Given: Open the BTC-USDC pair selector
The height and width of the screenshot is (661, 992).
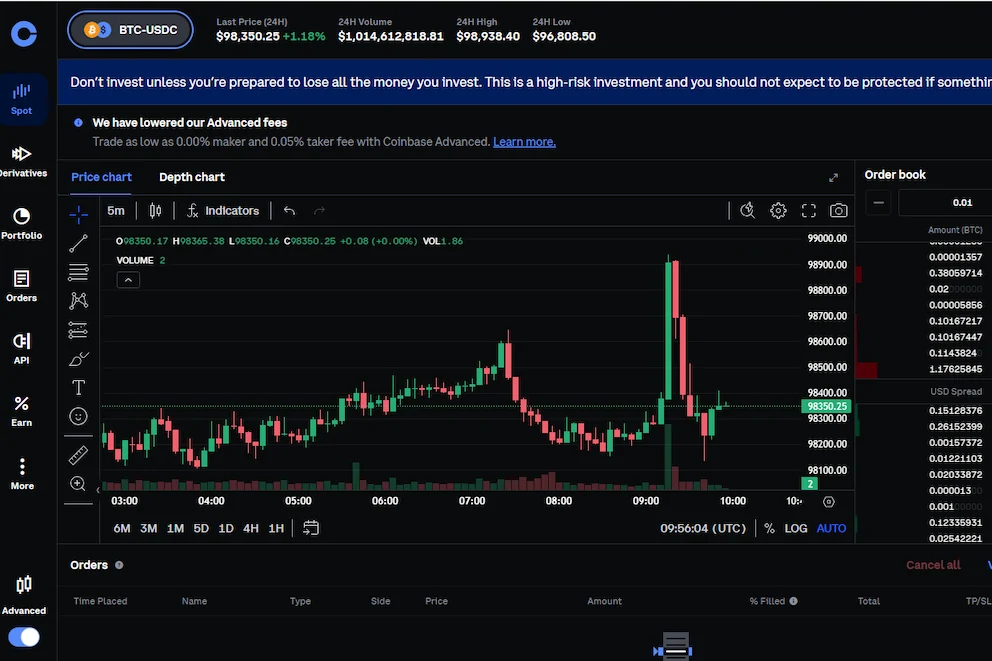Looking at the screenshot, I should click(x=130, y=30).
